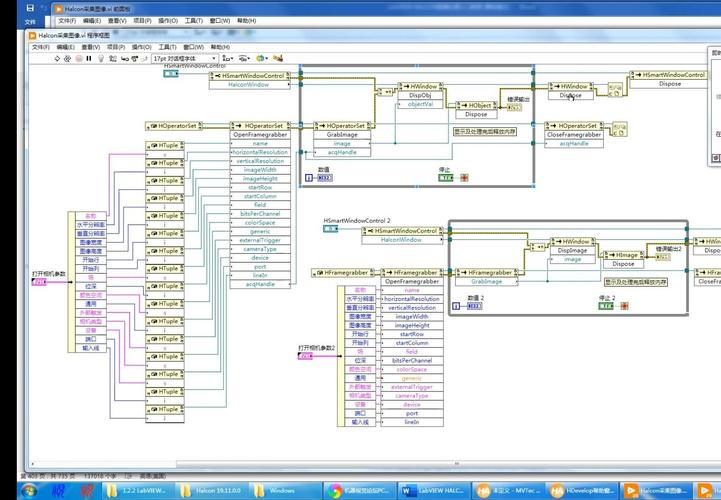
Task: Click the 数值 I32 indicator in upper loop
Action: (325, 178)
